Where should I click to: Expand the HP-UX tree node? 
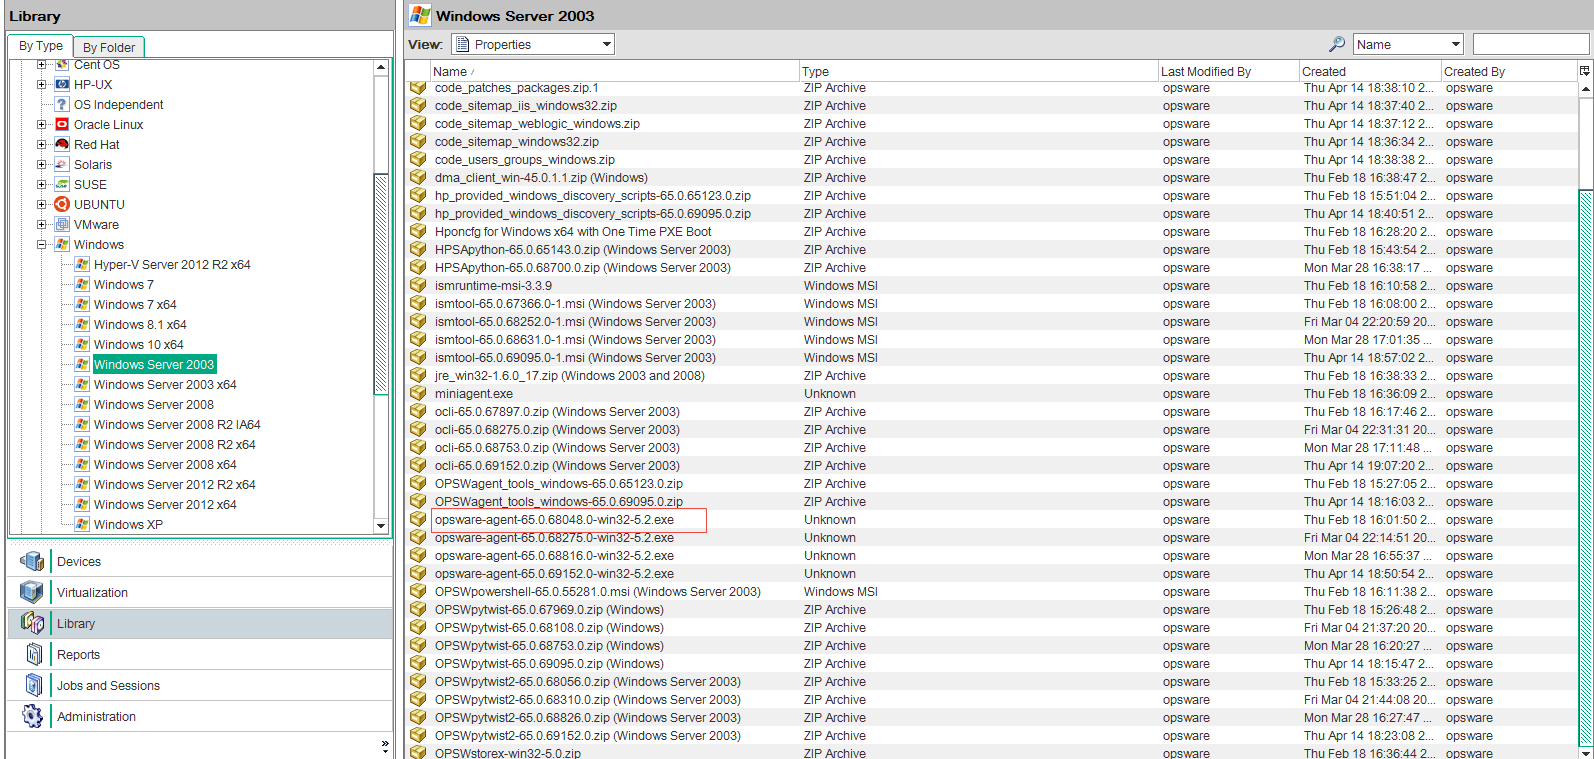[42, 84]
